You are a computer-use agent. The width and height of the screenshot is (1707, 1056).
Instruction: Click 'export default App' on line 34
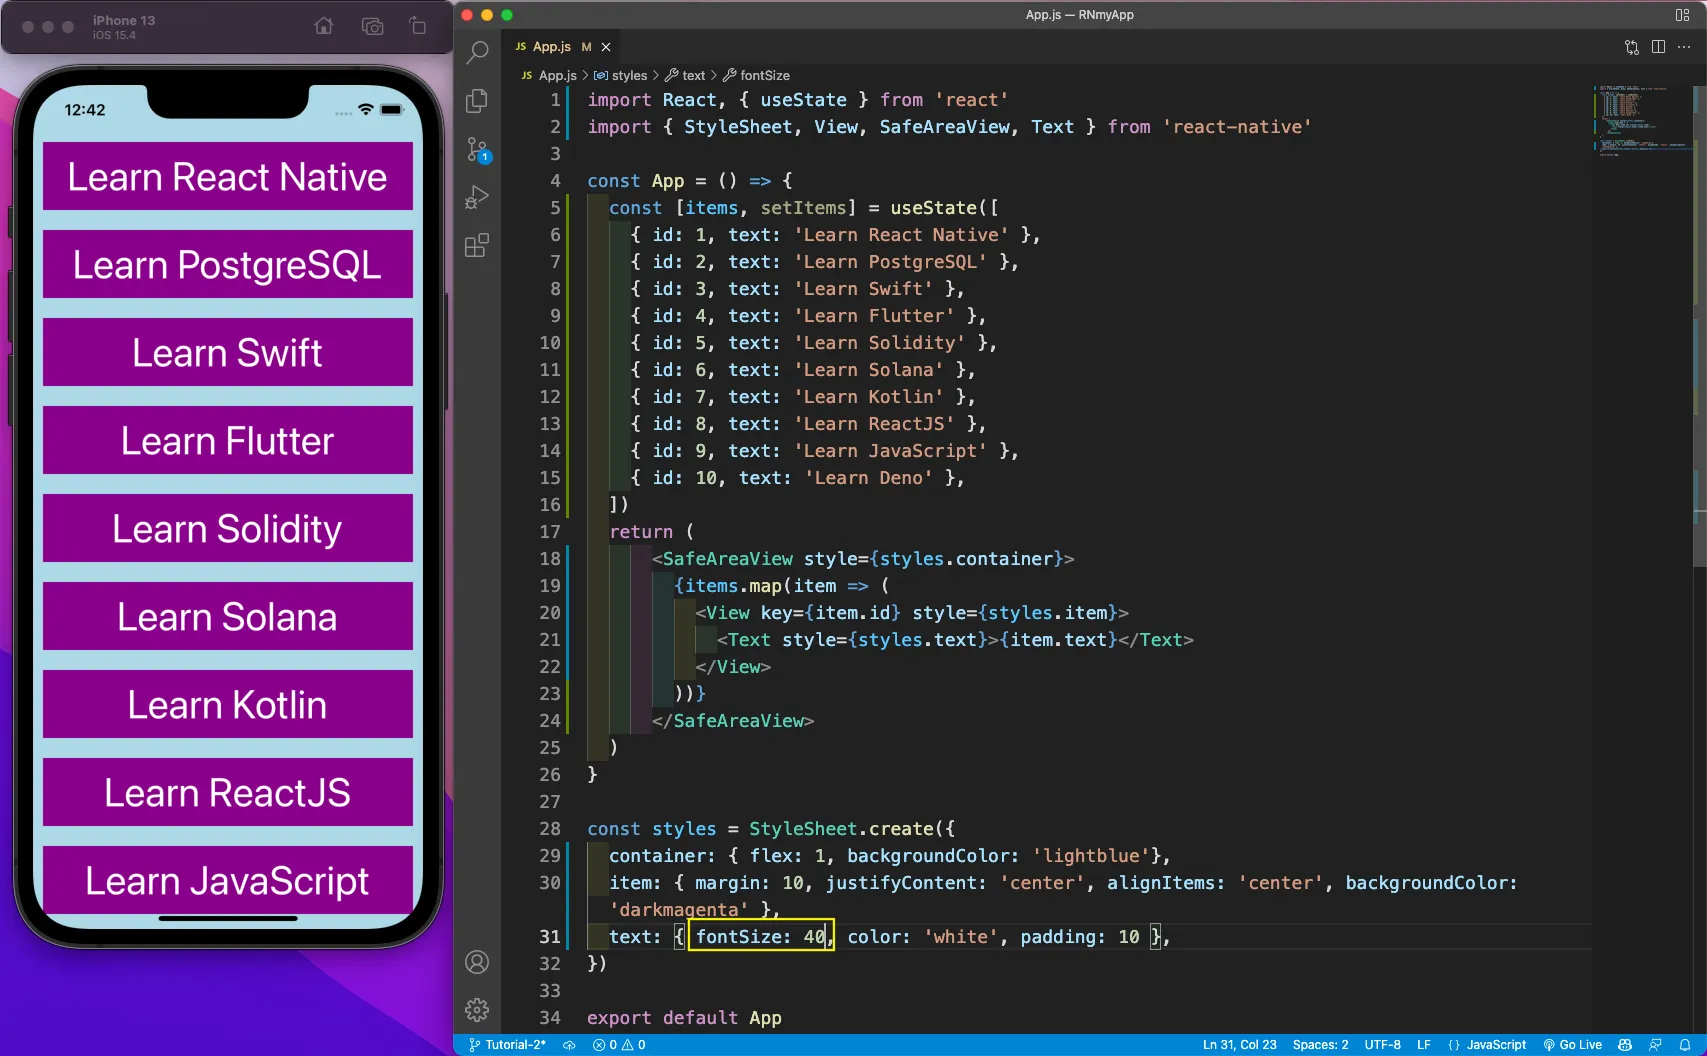coord(684,1018)
